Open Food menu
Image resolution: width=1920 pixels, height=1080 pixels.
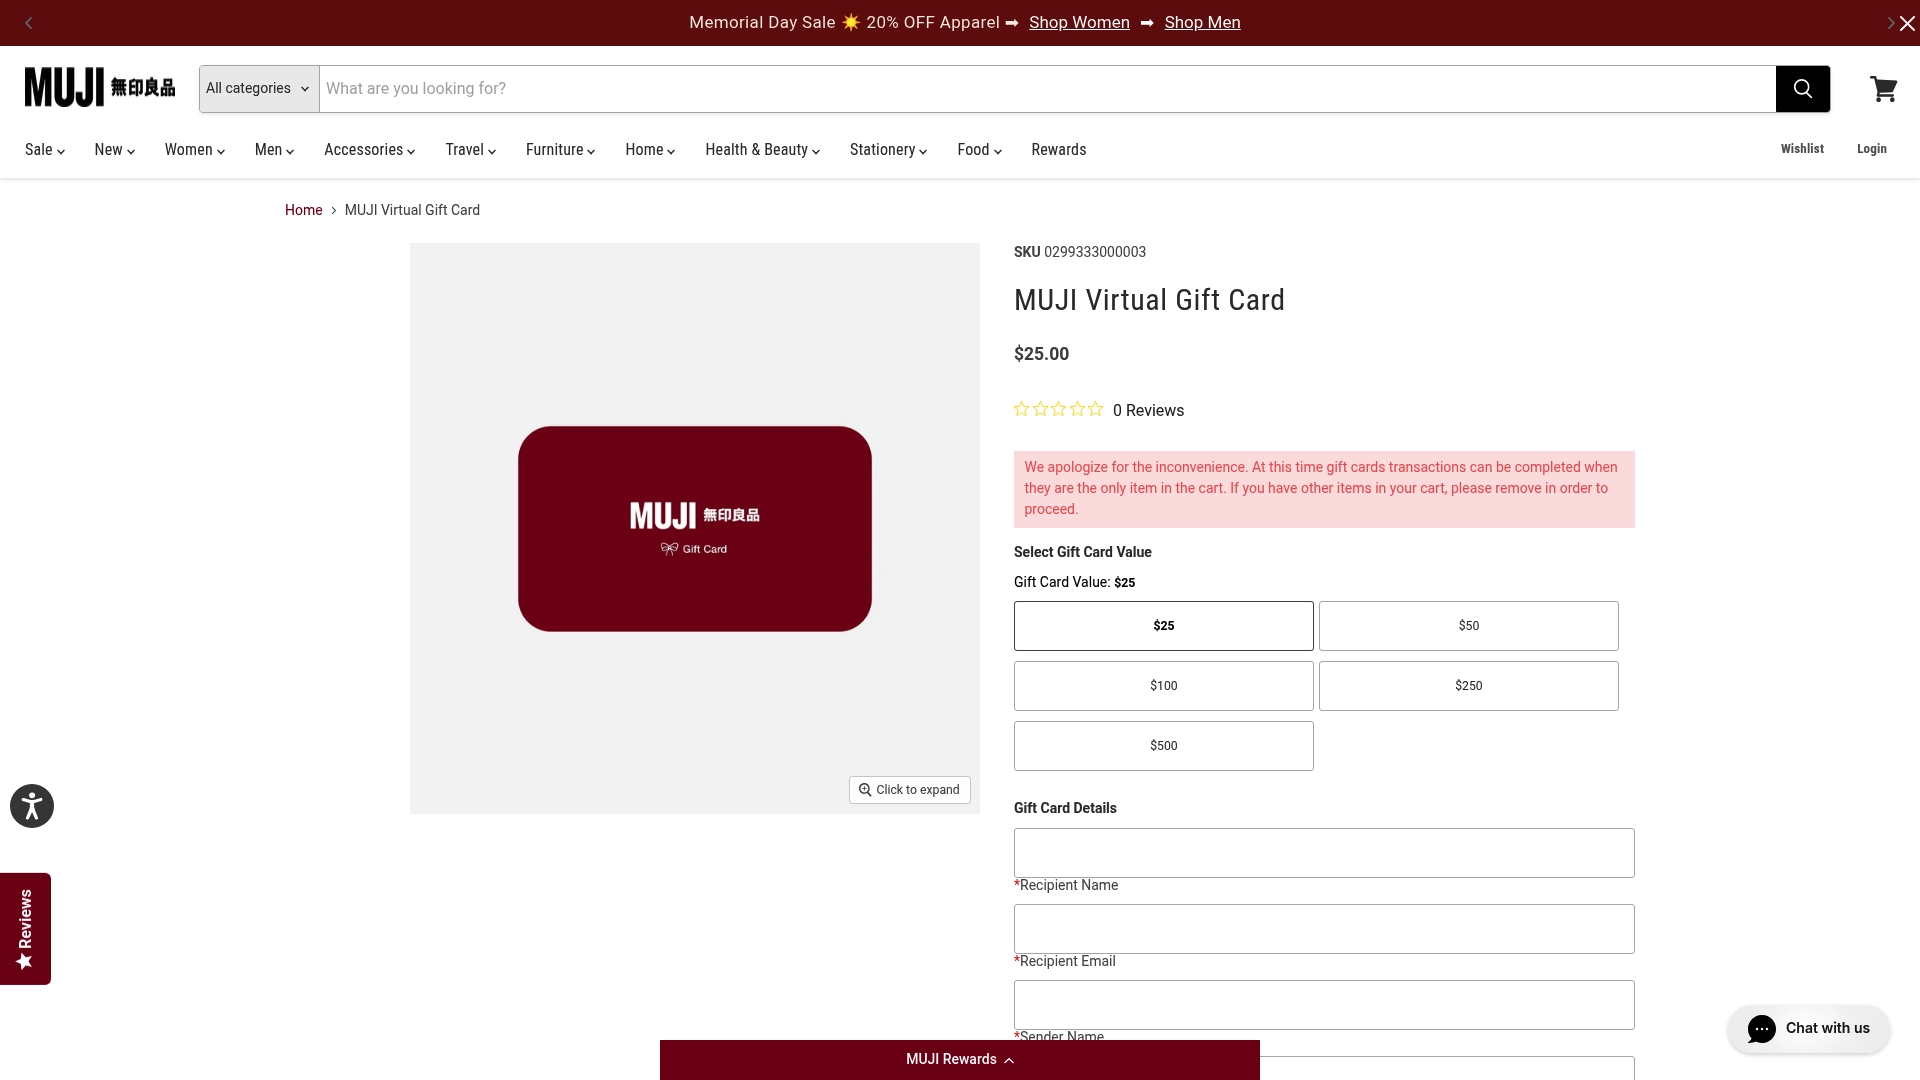coord(979,150)
